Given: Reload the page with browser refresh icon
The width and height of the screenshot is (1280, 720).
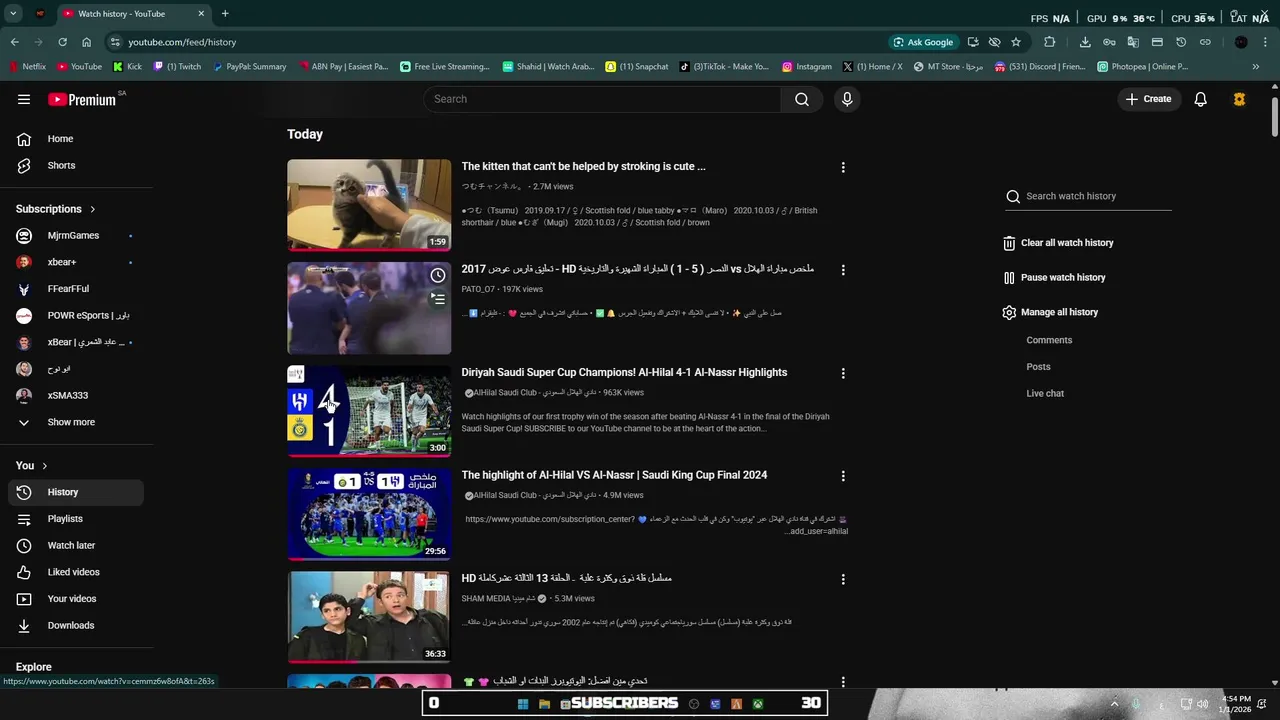Looking at the screenshot, I should pyautogui.click(x=62, y=42).
